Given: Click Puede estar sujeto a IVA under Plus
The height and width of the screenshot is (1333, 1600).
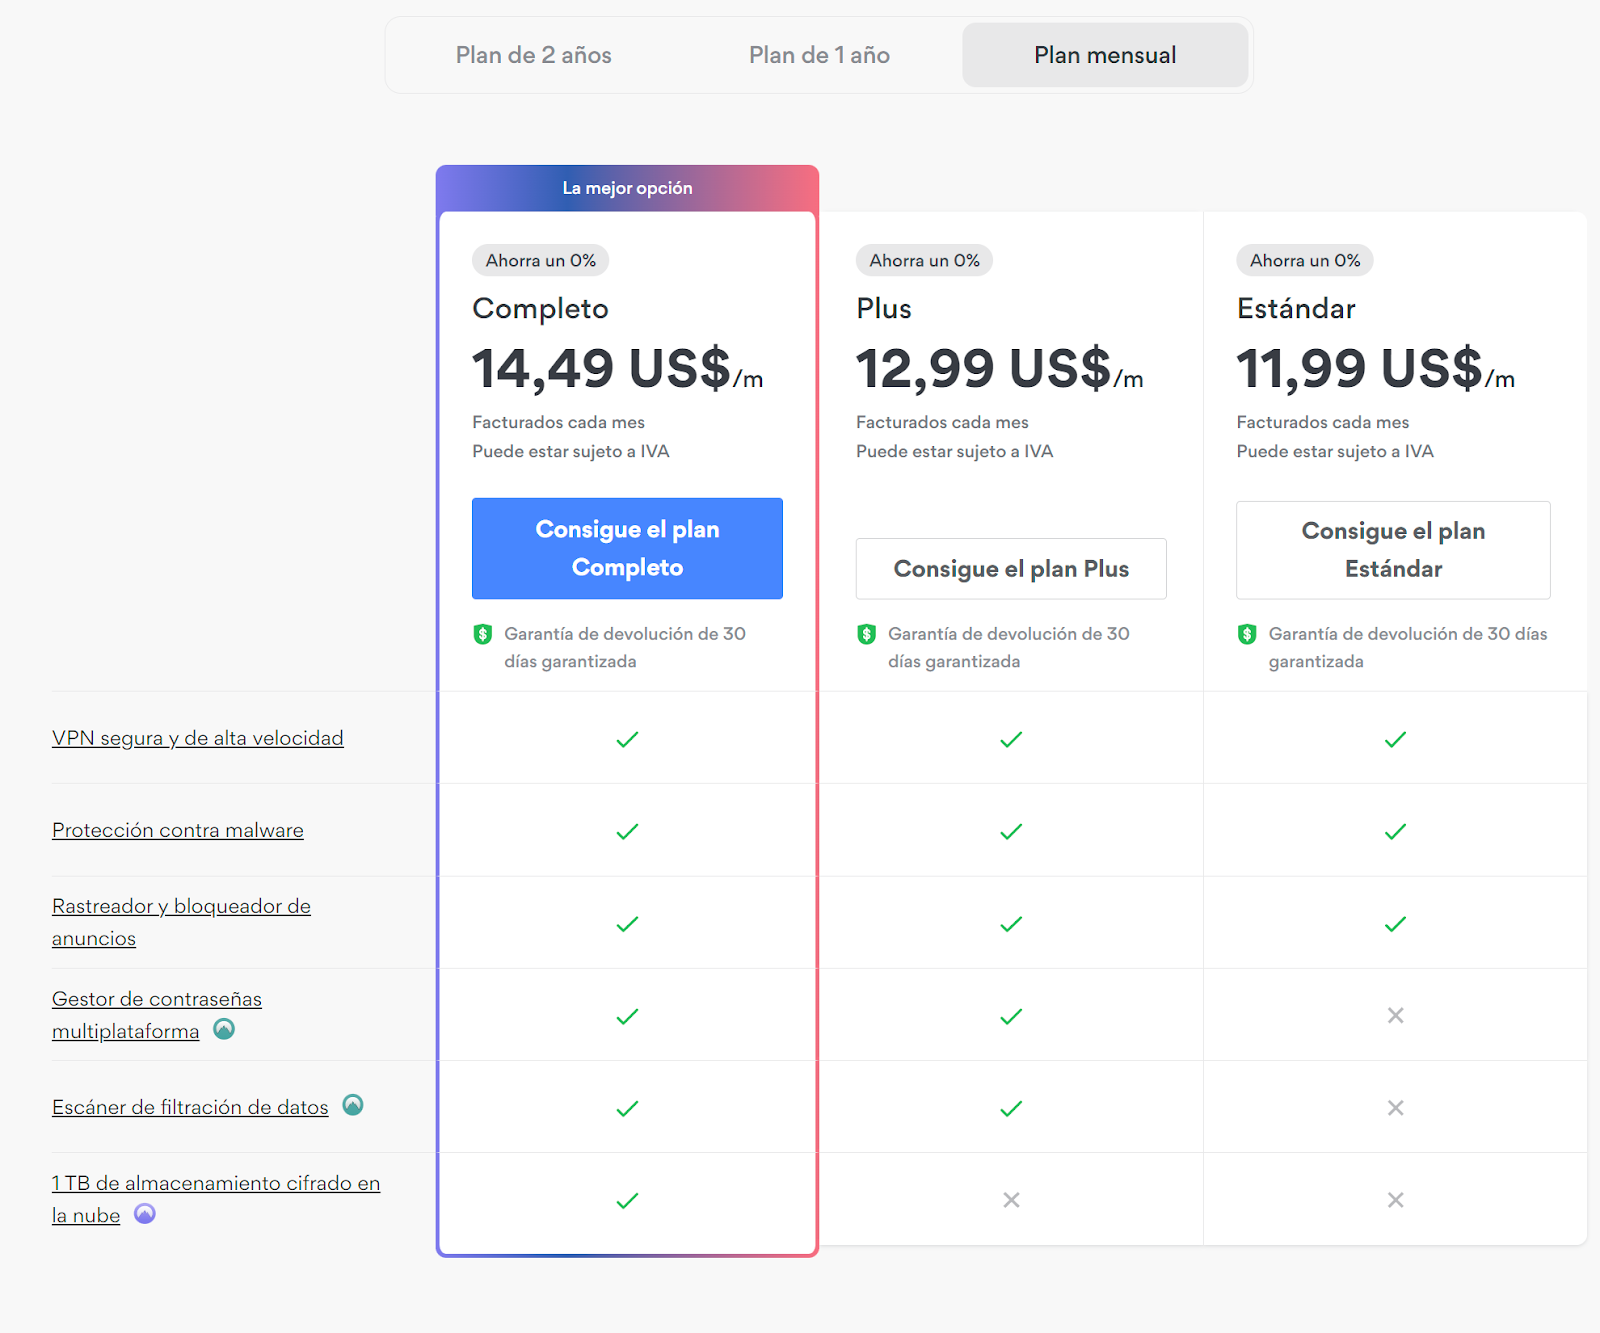Looking at the screenshot, I should [x=954, y=451].
